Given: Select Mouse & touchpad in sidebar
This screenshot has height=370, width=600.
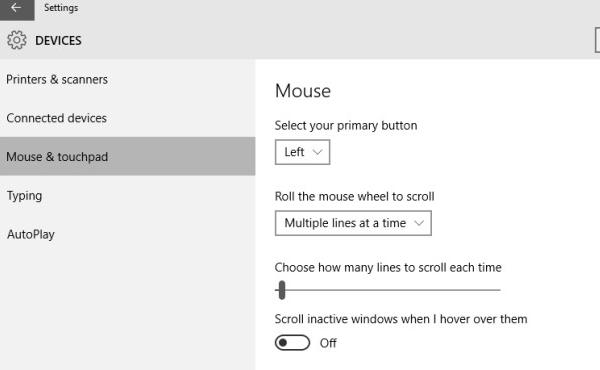Looking at the screenshot, I should [x=127, y=156].
